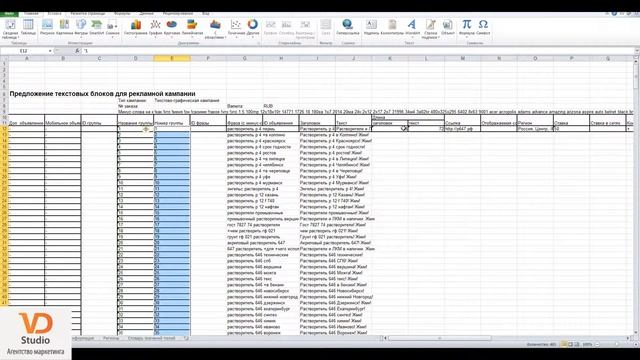Expand the formula bar

click(637, 51)
